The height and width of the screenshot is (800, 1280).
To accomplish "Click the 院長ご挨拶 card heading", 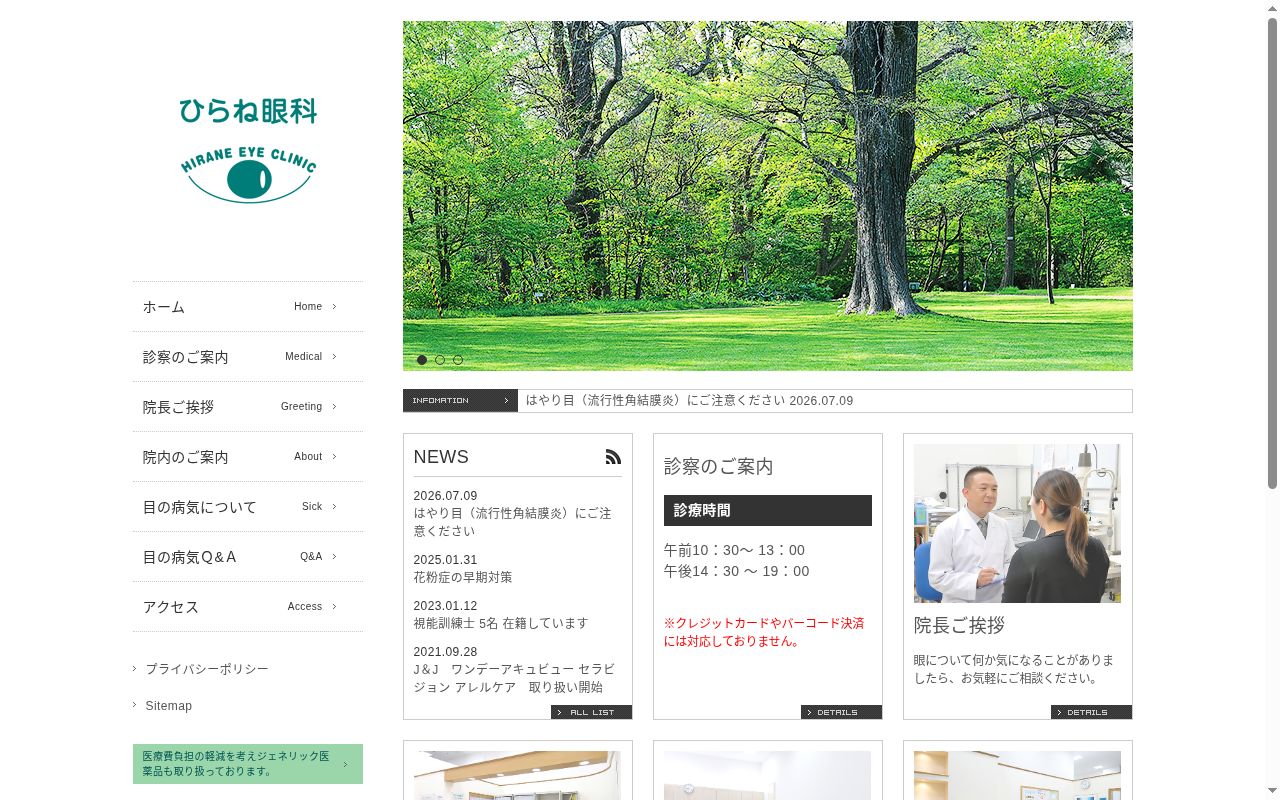I will coord(959,625).
